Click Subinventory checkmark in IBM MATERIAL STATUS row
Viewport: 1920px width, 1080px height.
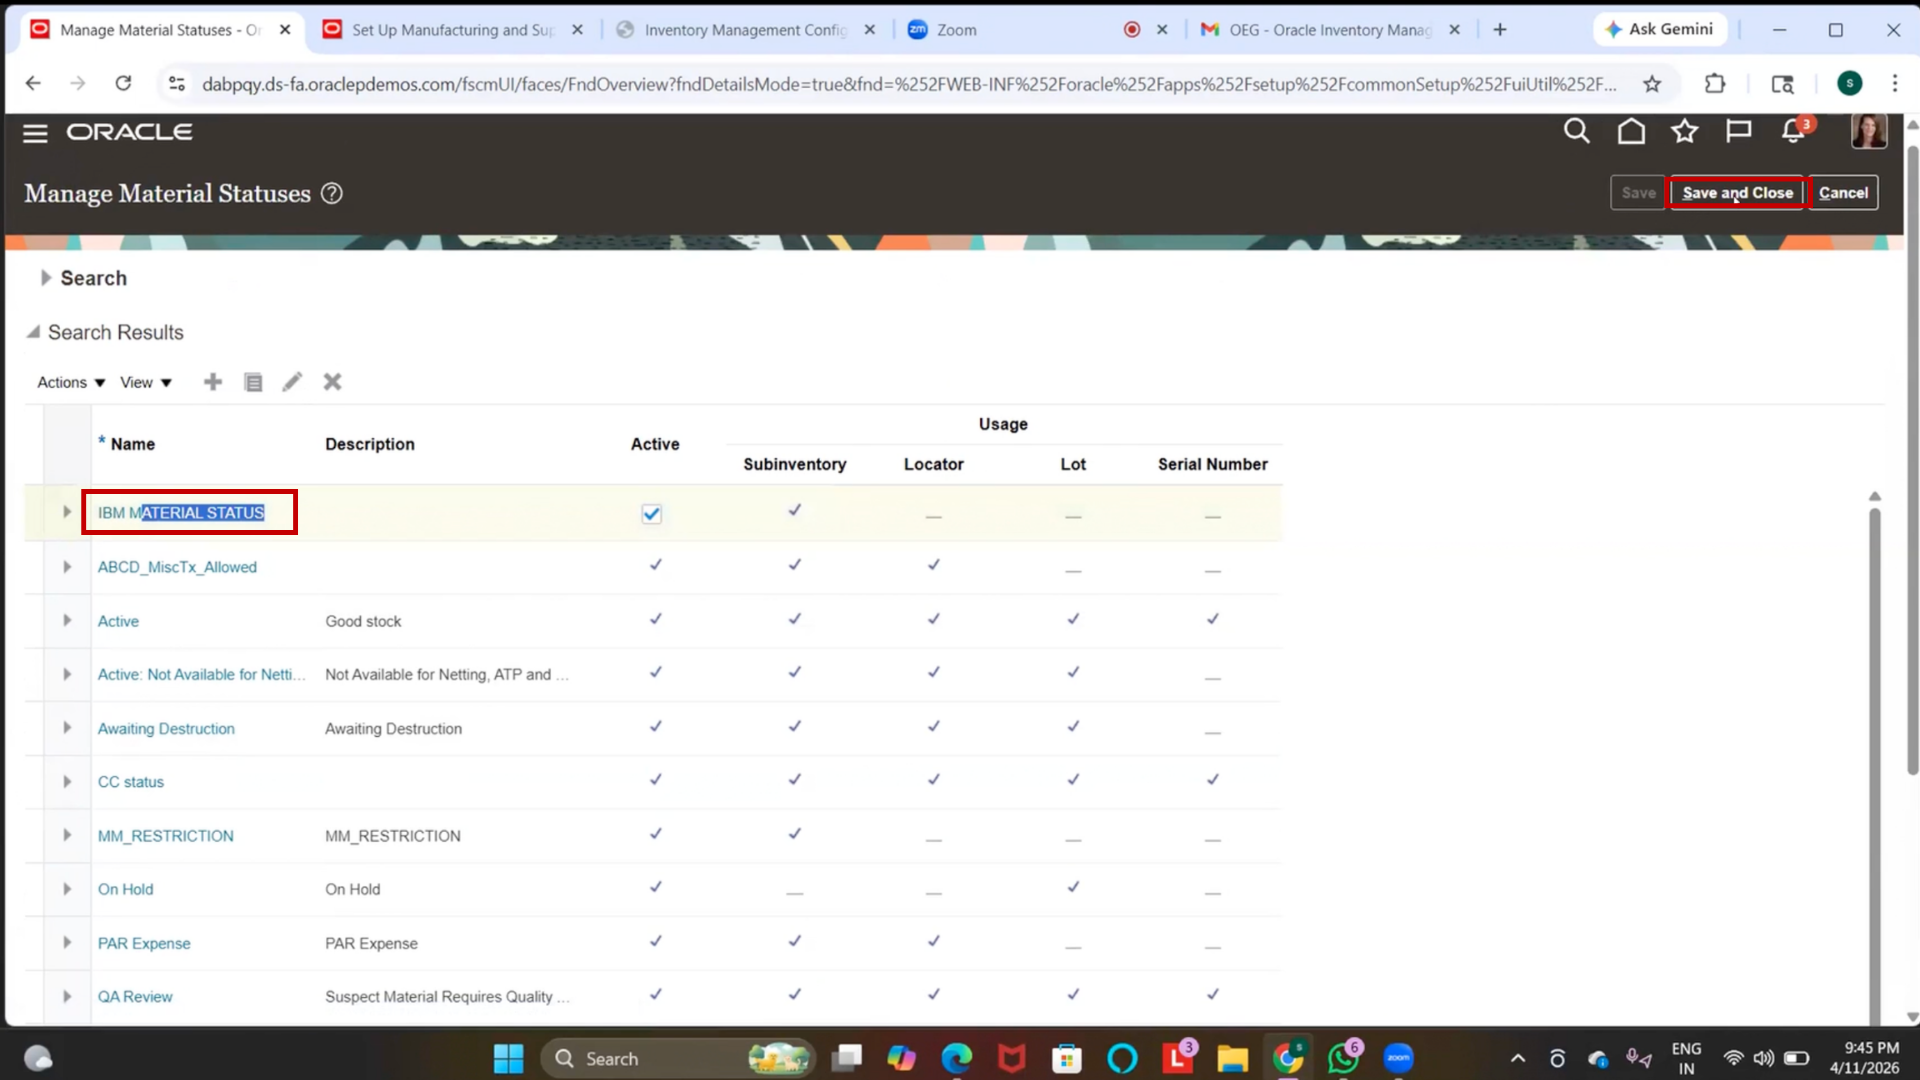pyautogui.click(x=795, y=510)
